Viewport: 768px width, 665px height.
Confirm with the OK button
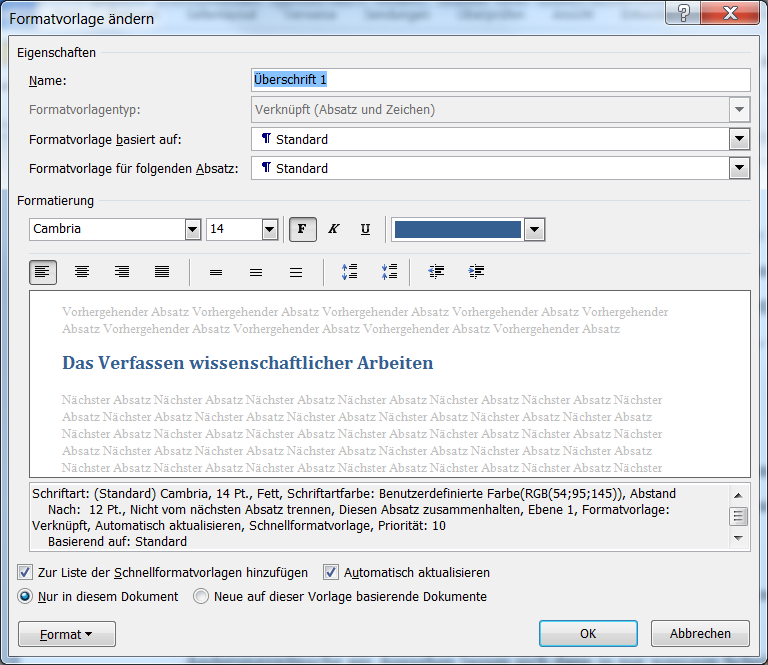point(588,634)
